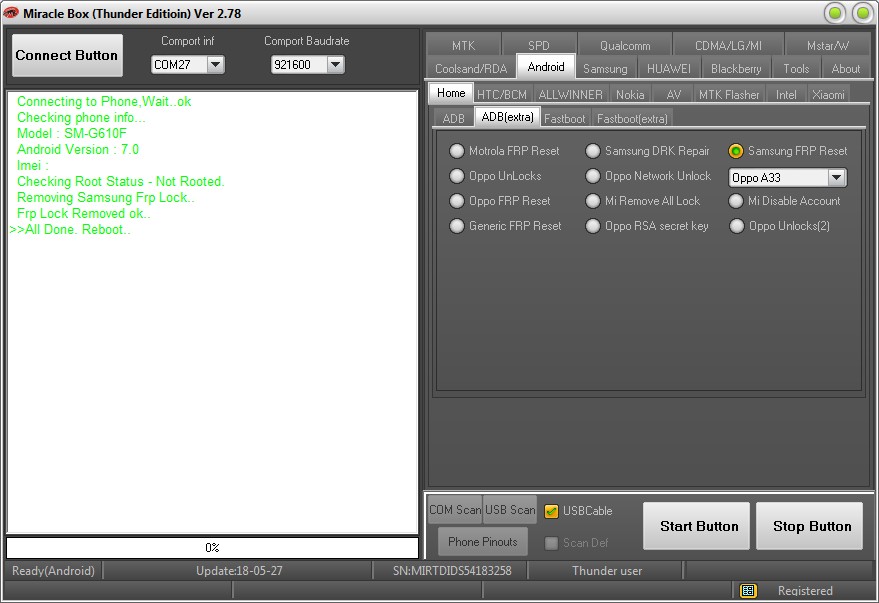This screenshot has width=879, height=603.
Task: Click the 'Frp Lock Removed ok..' log line
Action: (x=84, y=214)
